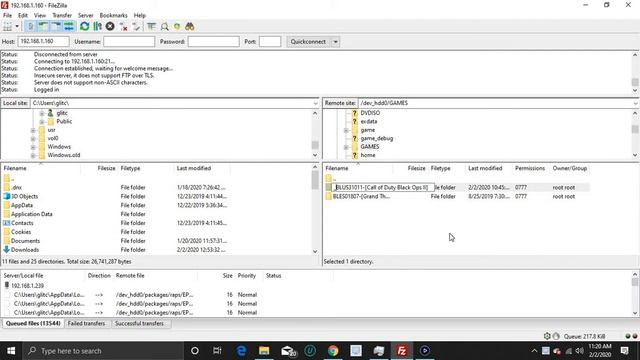Select the home folder in remote tree
Image resolution: width=640 pixels, height=360 pixels.
click(368, 155)
